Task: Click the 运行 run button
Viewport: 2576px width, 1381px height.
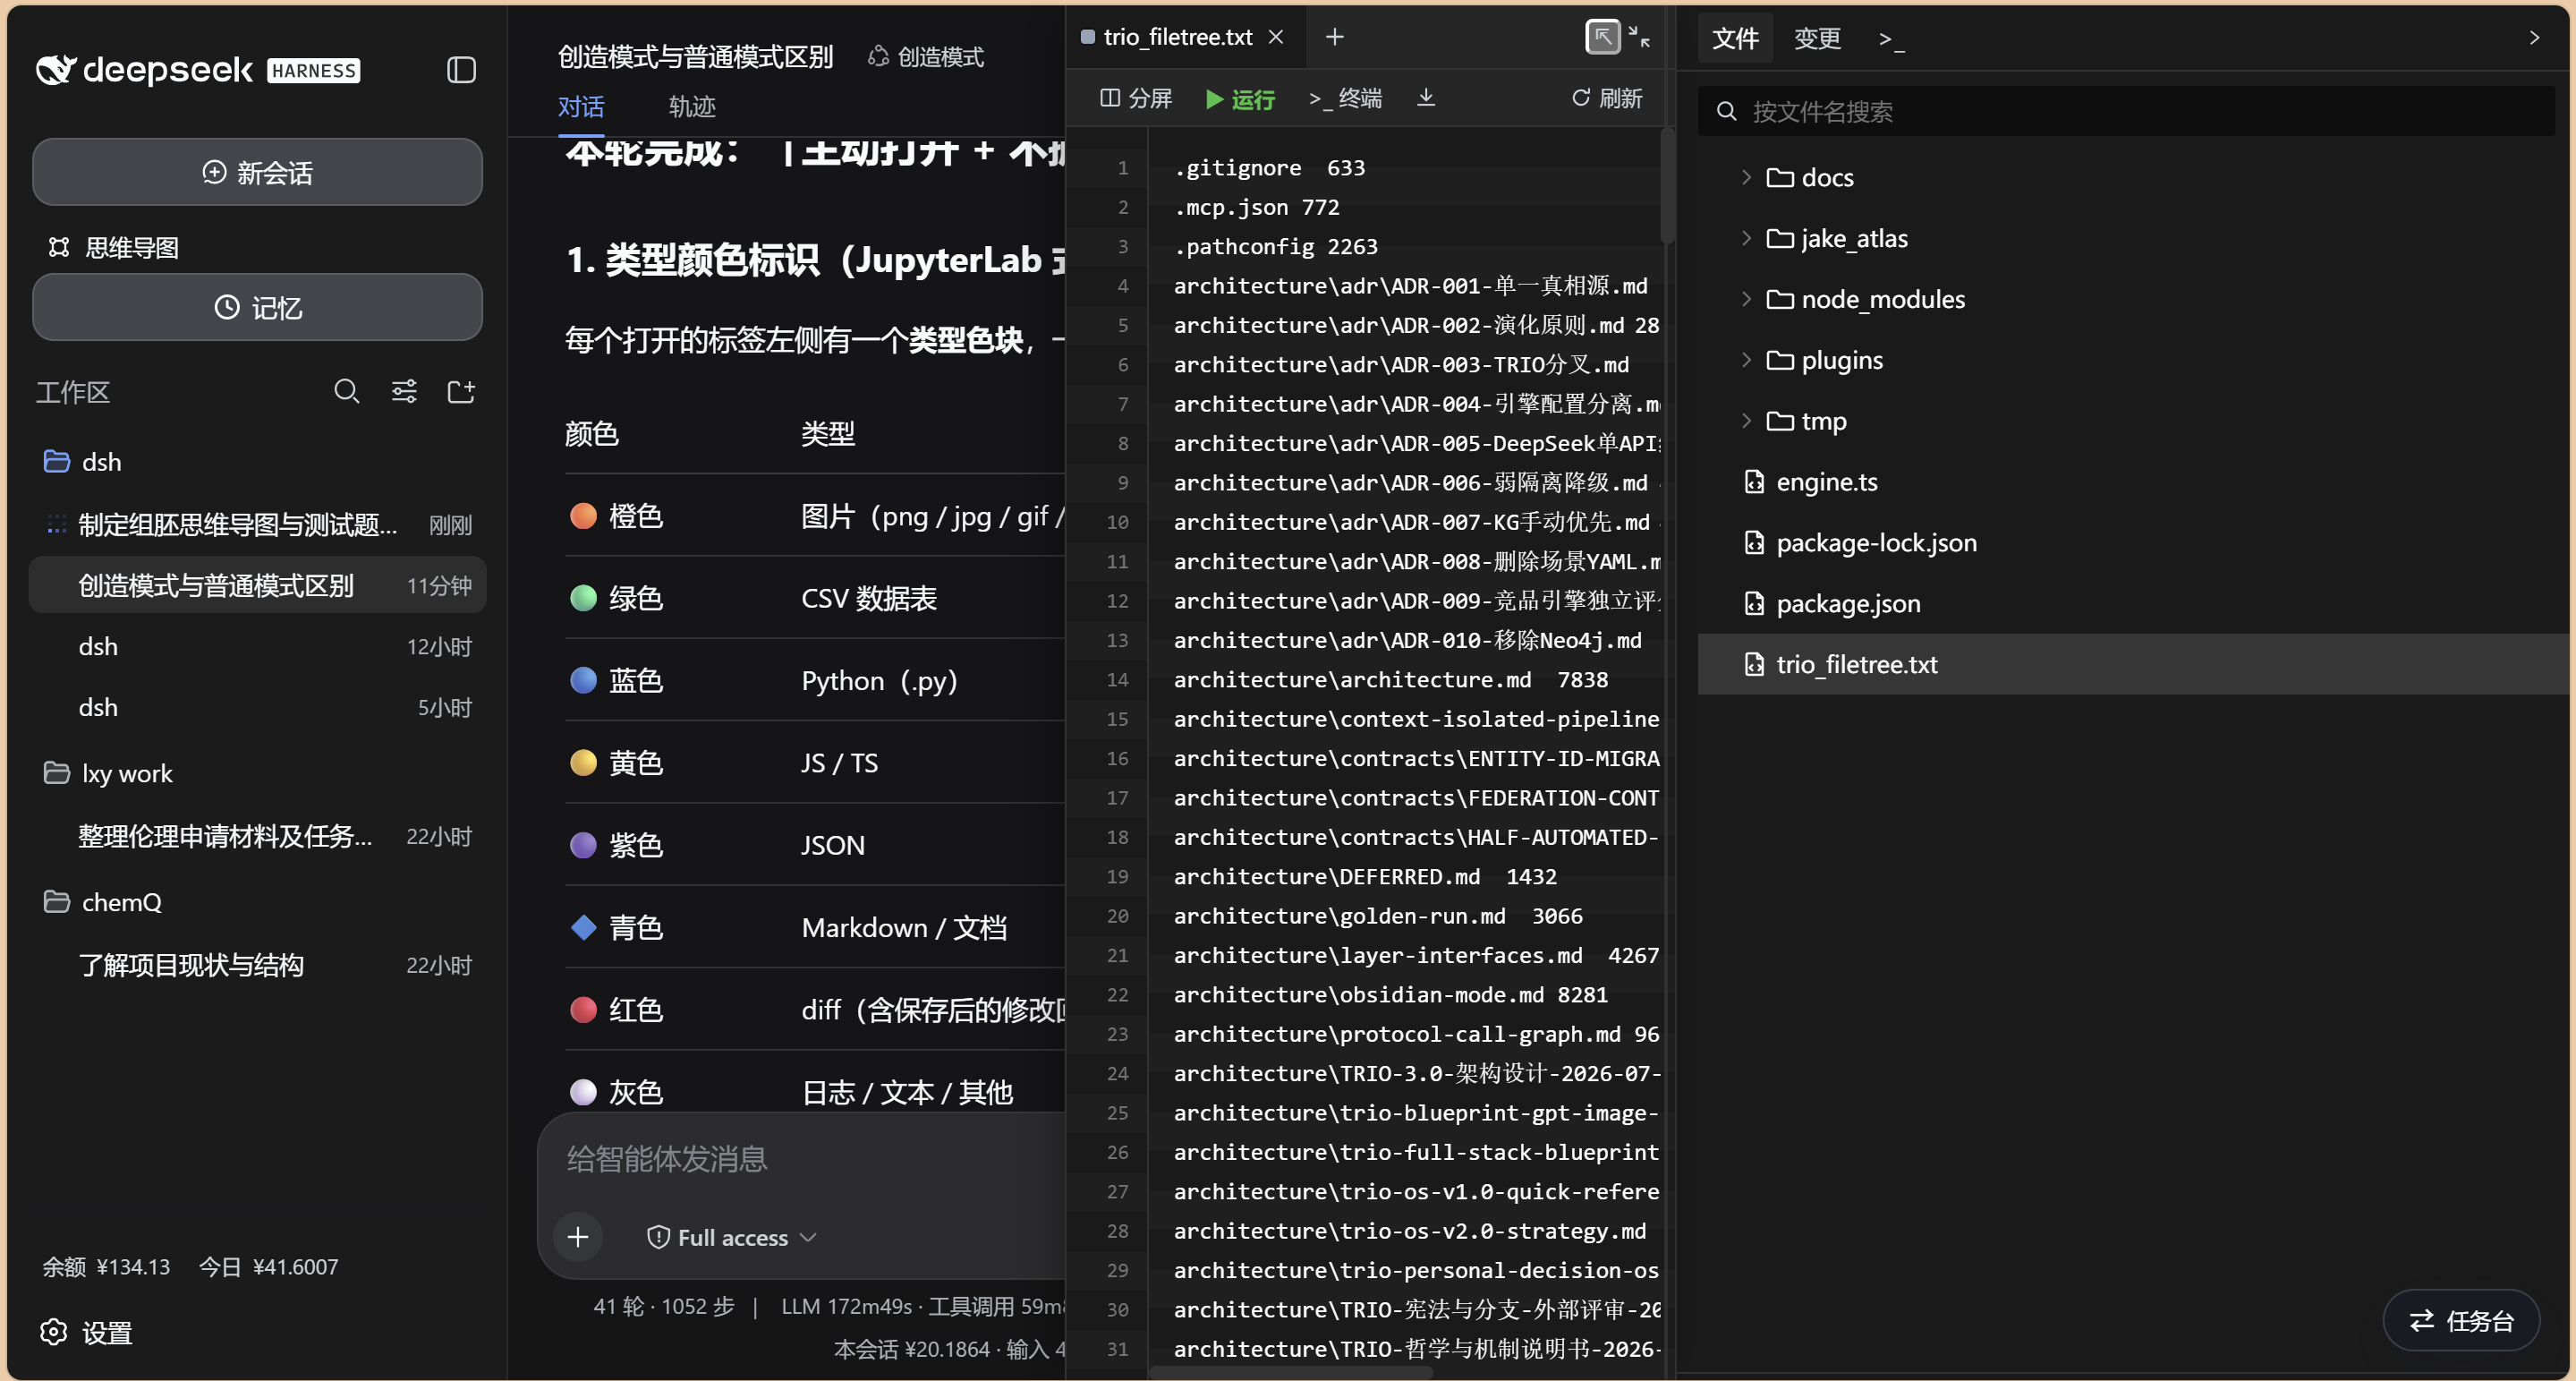Action: tap(1240, 99)
